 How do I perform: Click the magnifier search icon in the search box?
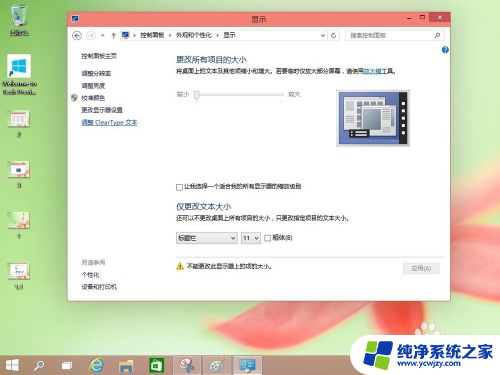(x=437, y=35)
